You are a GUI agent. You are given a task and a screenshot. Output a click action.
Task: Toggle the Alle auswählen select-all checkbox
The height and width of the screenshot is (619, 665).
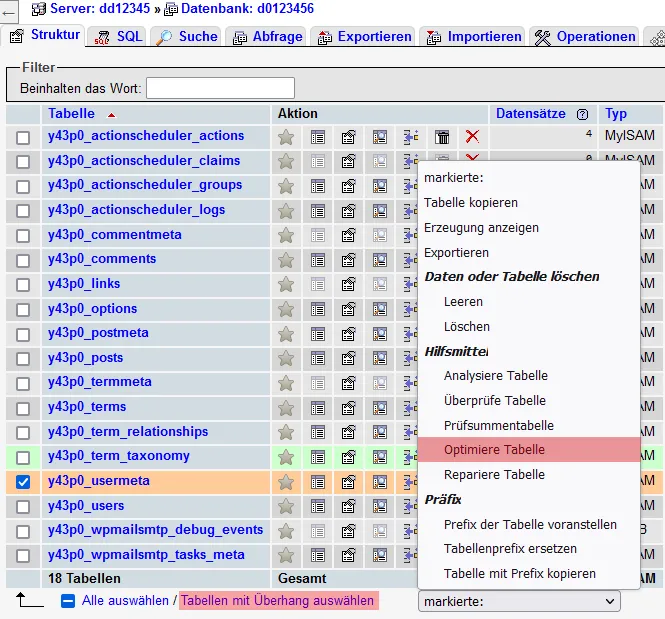[68, 601]
